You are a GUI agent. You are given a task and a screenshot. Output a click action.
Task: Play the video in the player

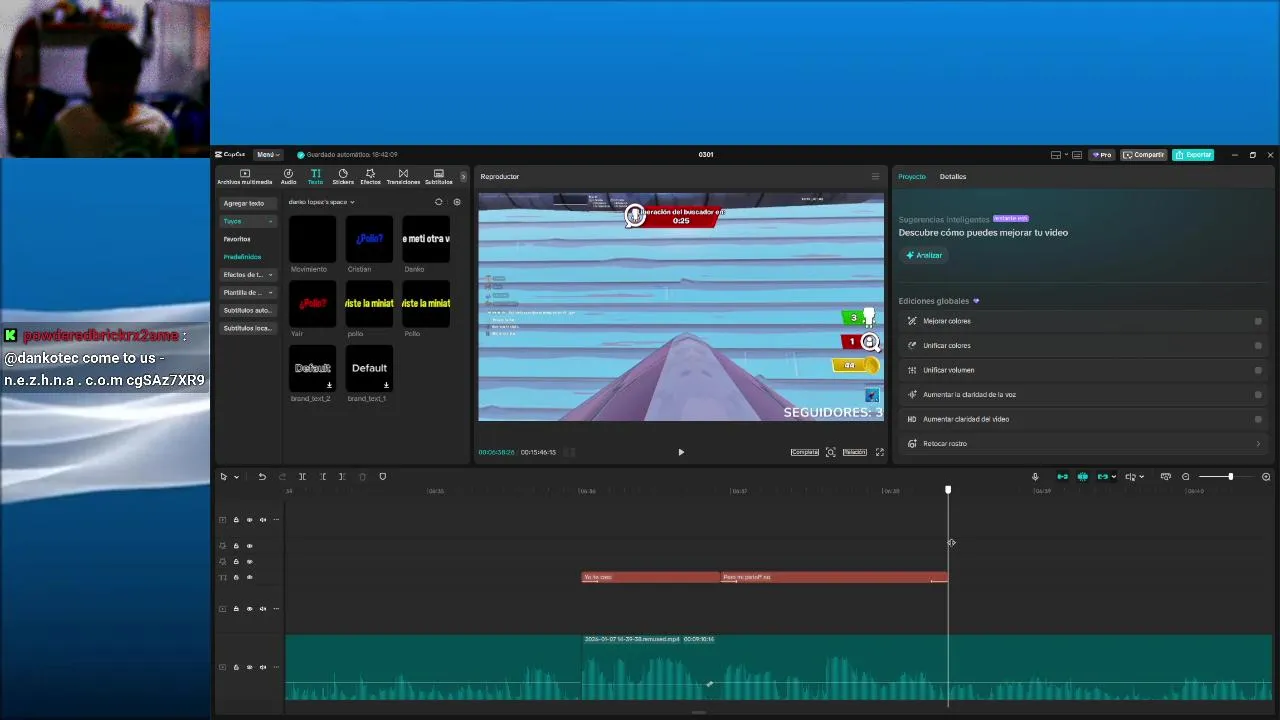click(681, 452)
